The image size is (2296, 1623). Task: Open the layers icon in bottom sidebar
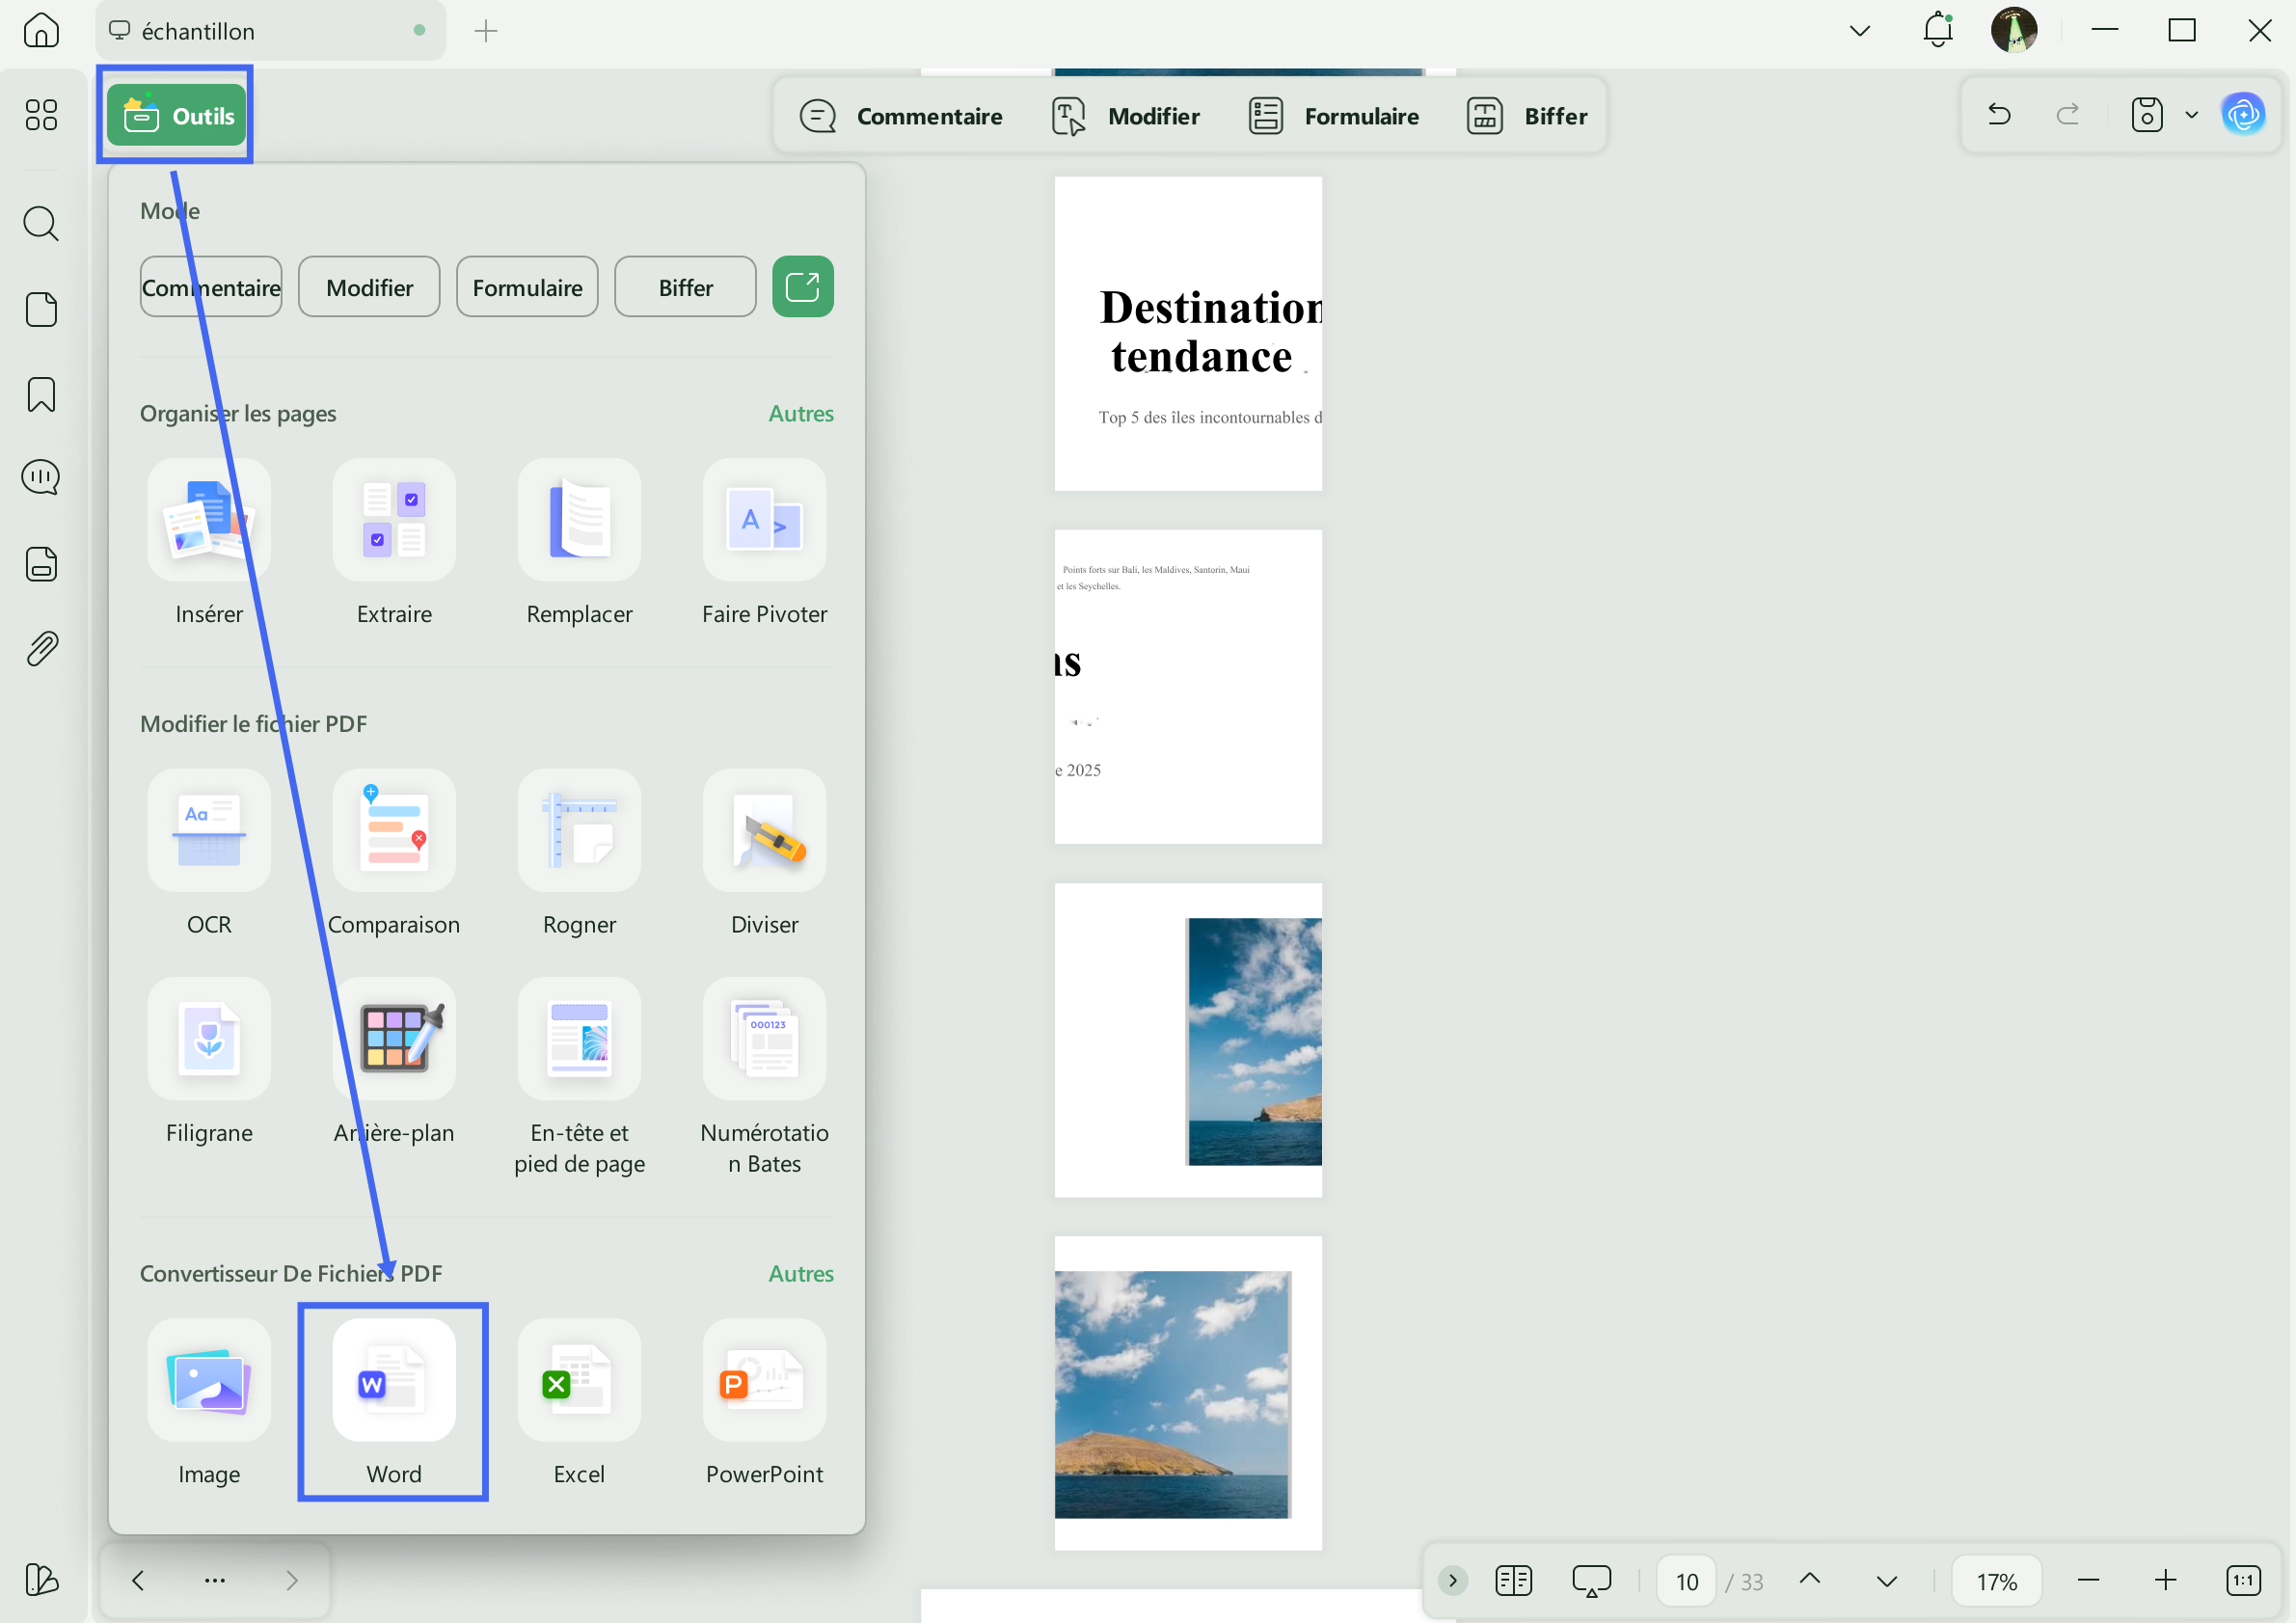point(41,1579)
